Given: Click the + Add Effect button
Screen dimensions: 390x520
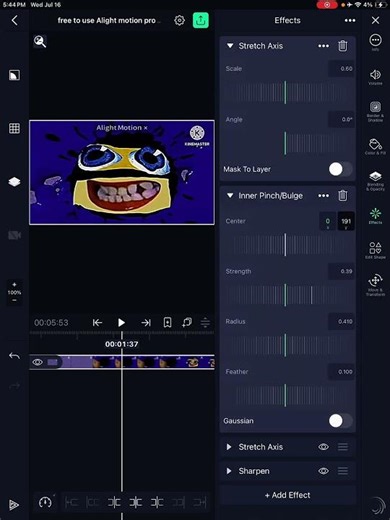Looking at the screenshot, I should (287, 495).
